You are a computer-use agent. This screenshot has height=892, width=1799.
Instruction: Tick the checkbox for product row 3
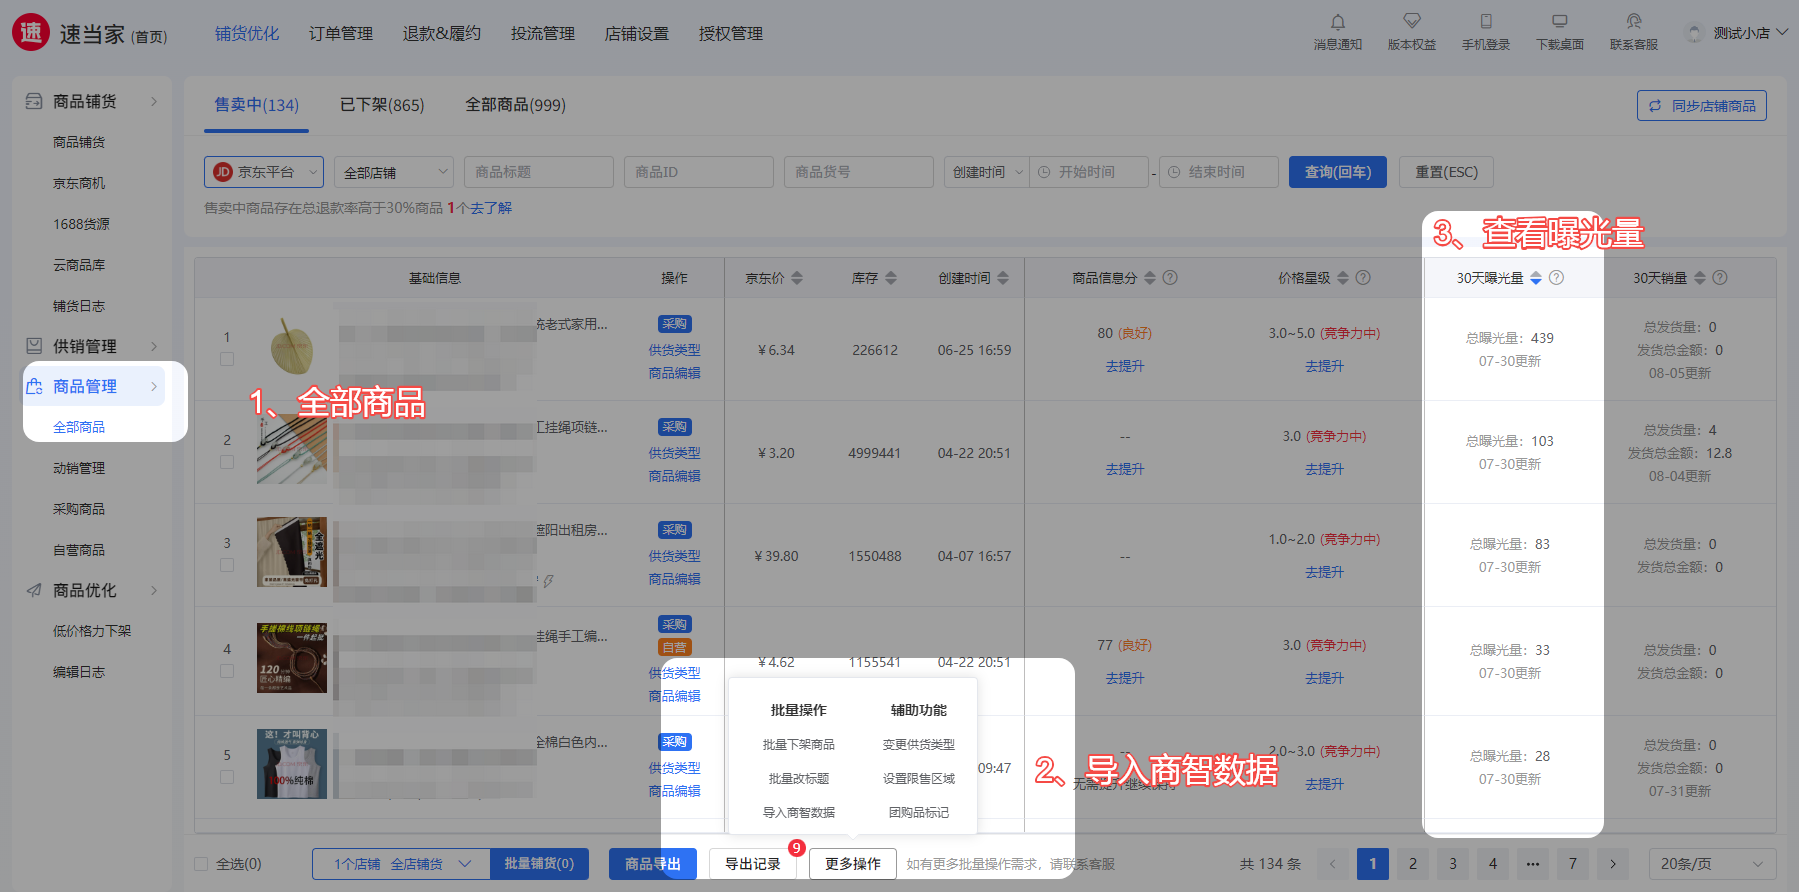[227, 565]
